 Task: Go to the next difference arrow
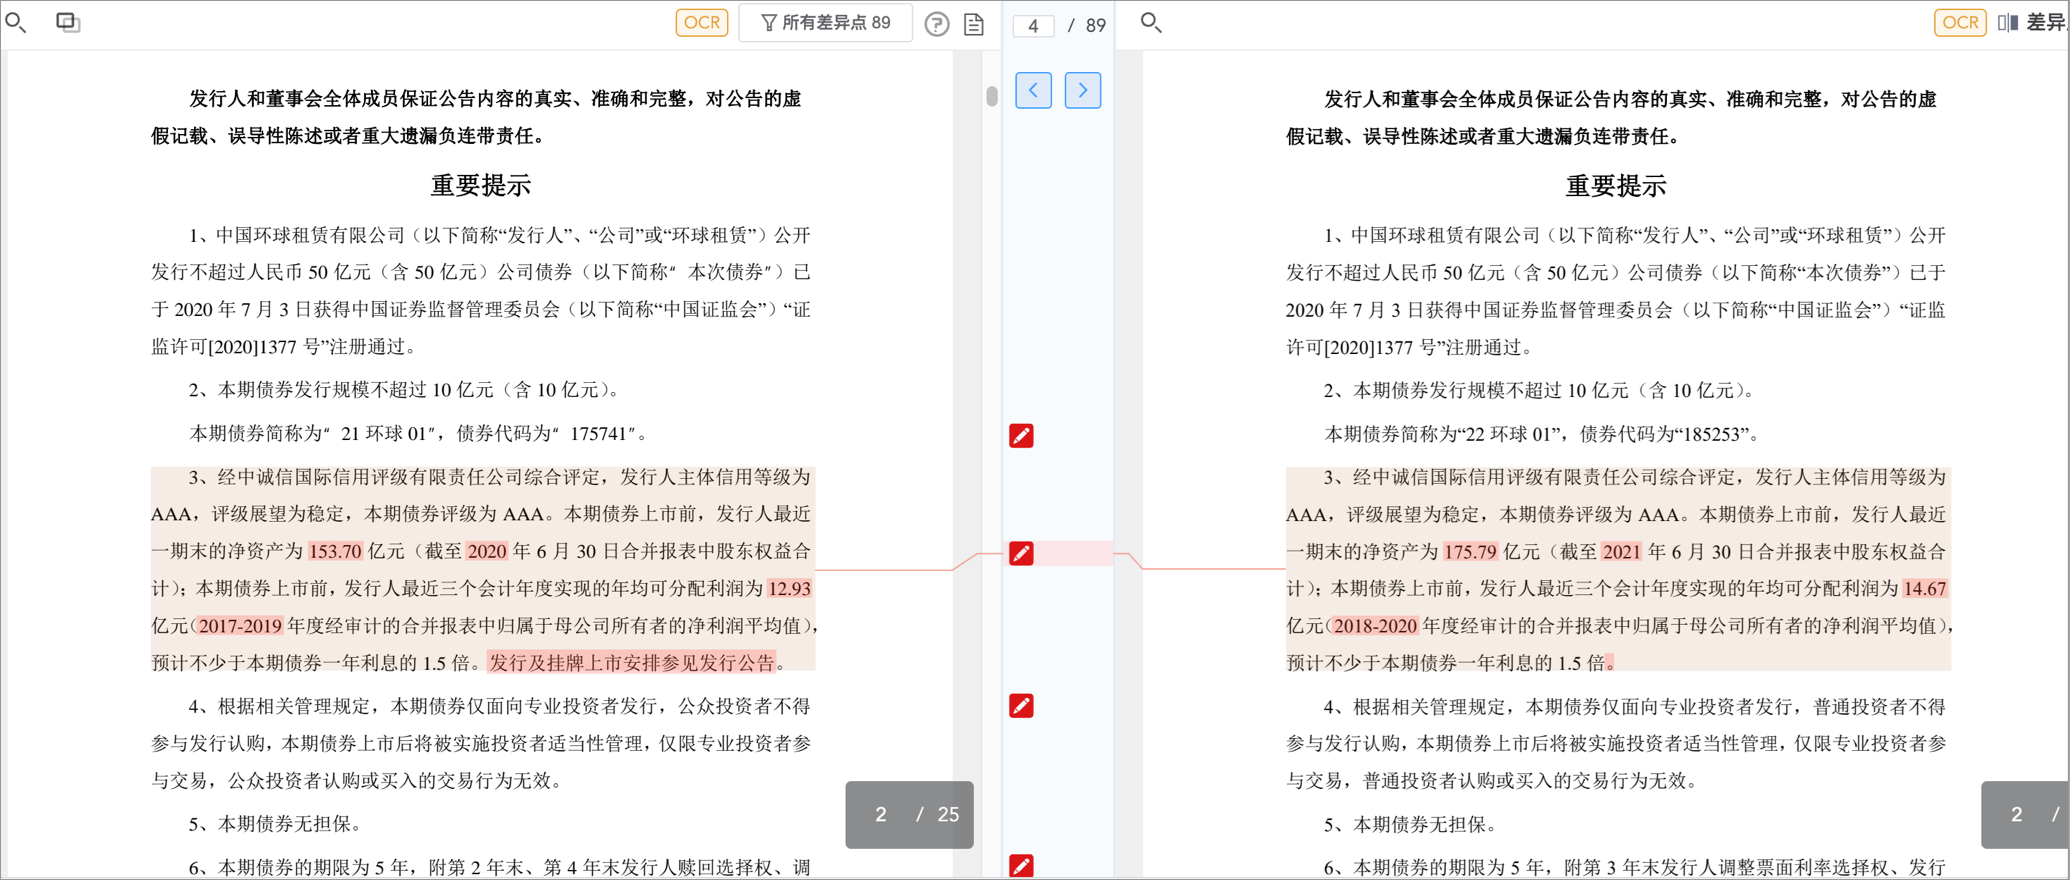(x=1083, y=90)
